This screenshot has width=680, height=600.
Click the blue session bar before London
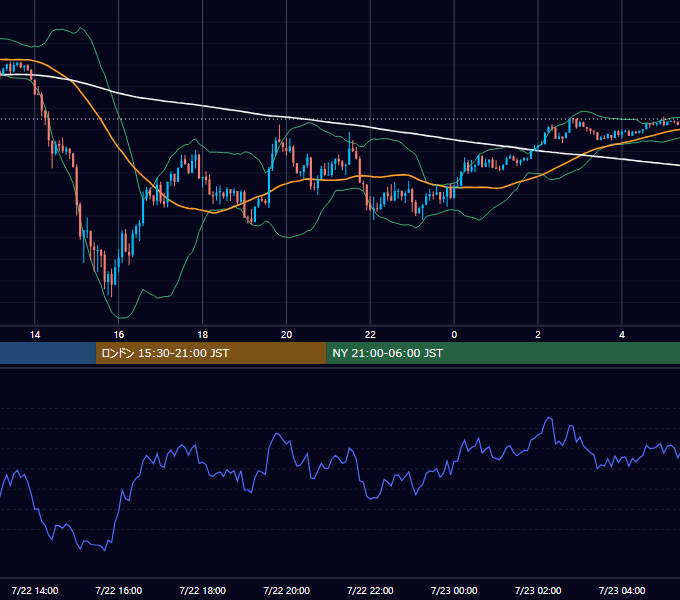(x=48, y=353)
